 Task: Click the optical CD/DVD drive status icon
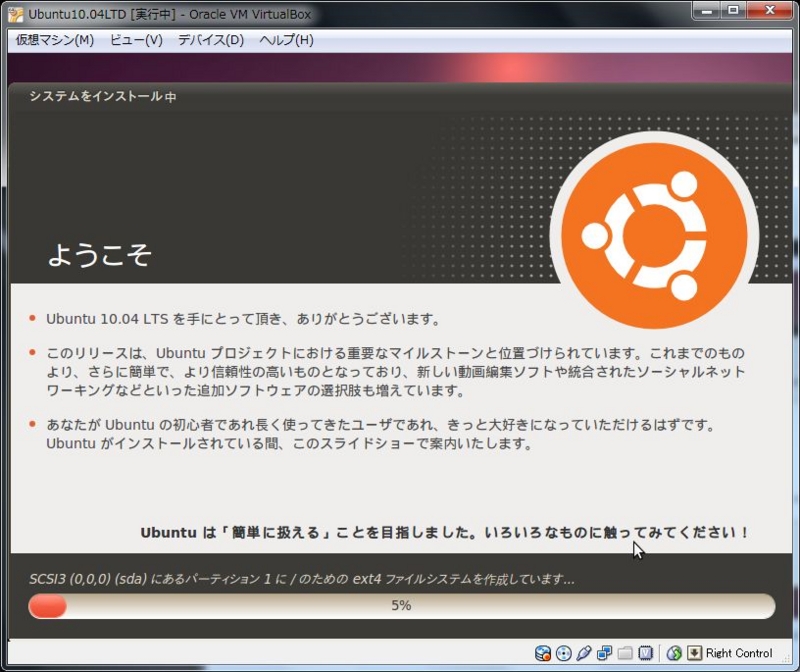[564, 653]
